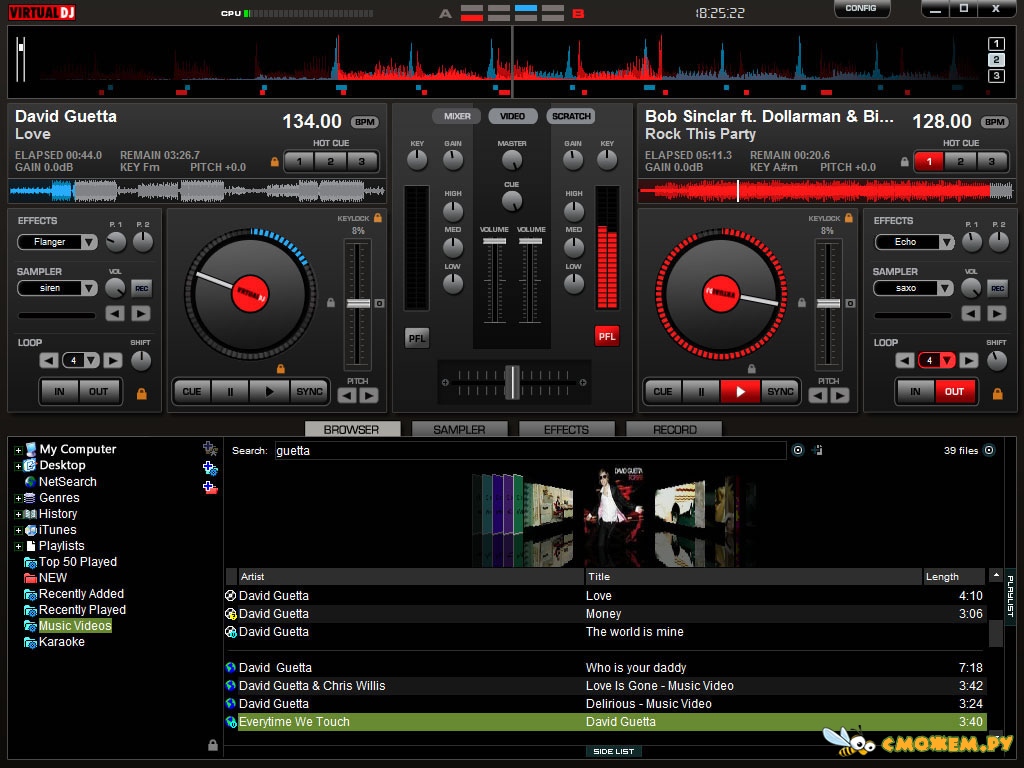Pause the left deck
Image resolution: width=1024 pixels, height=768 pixels.
230,392
